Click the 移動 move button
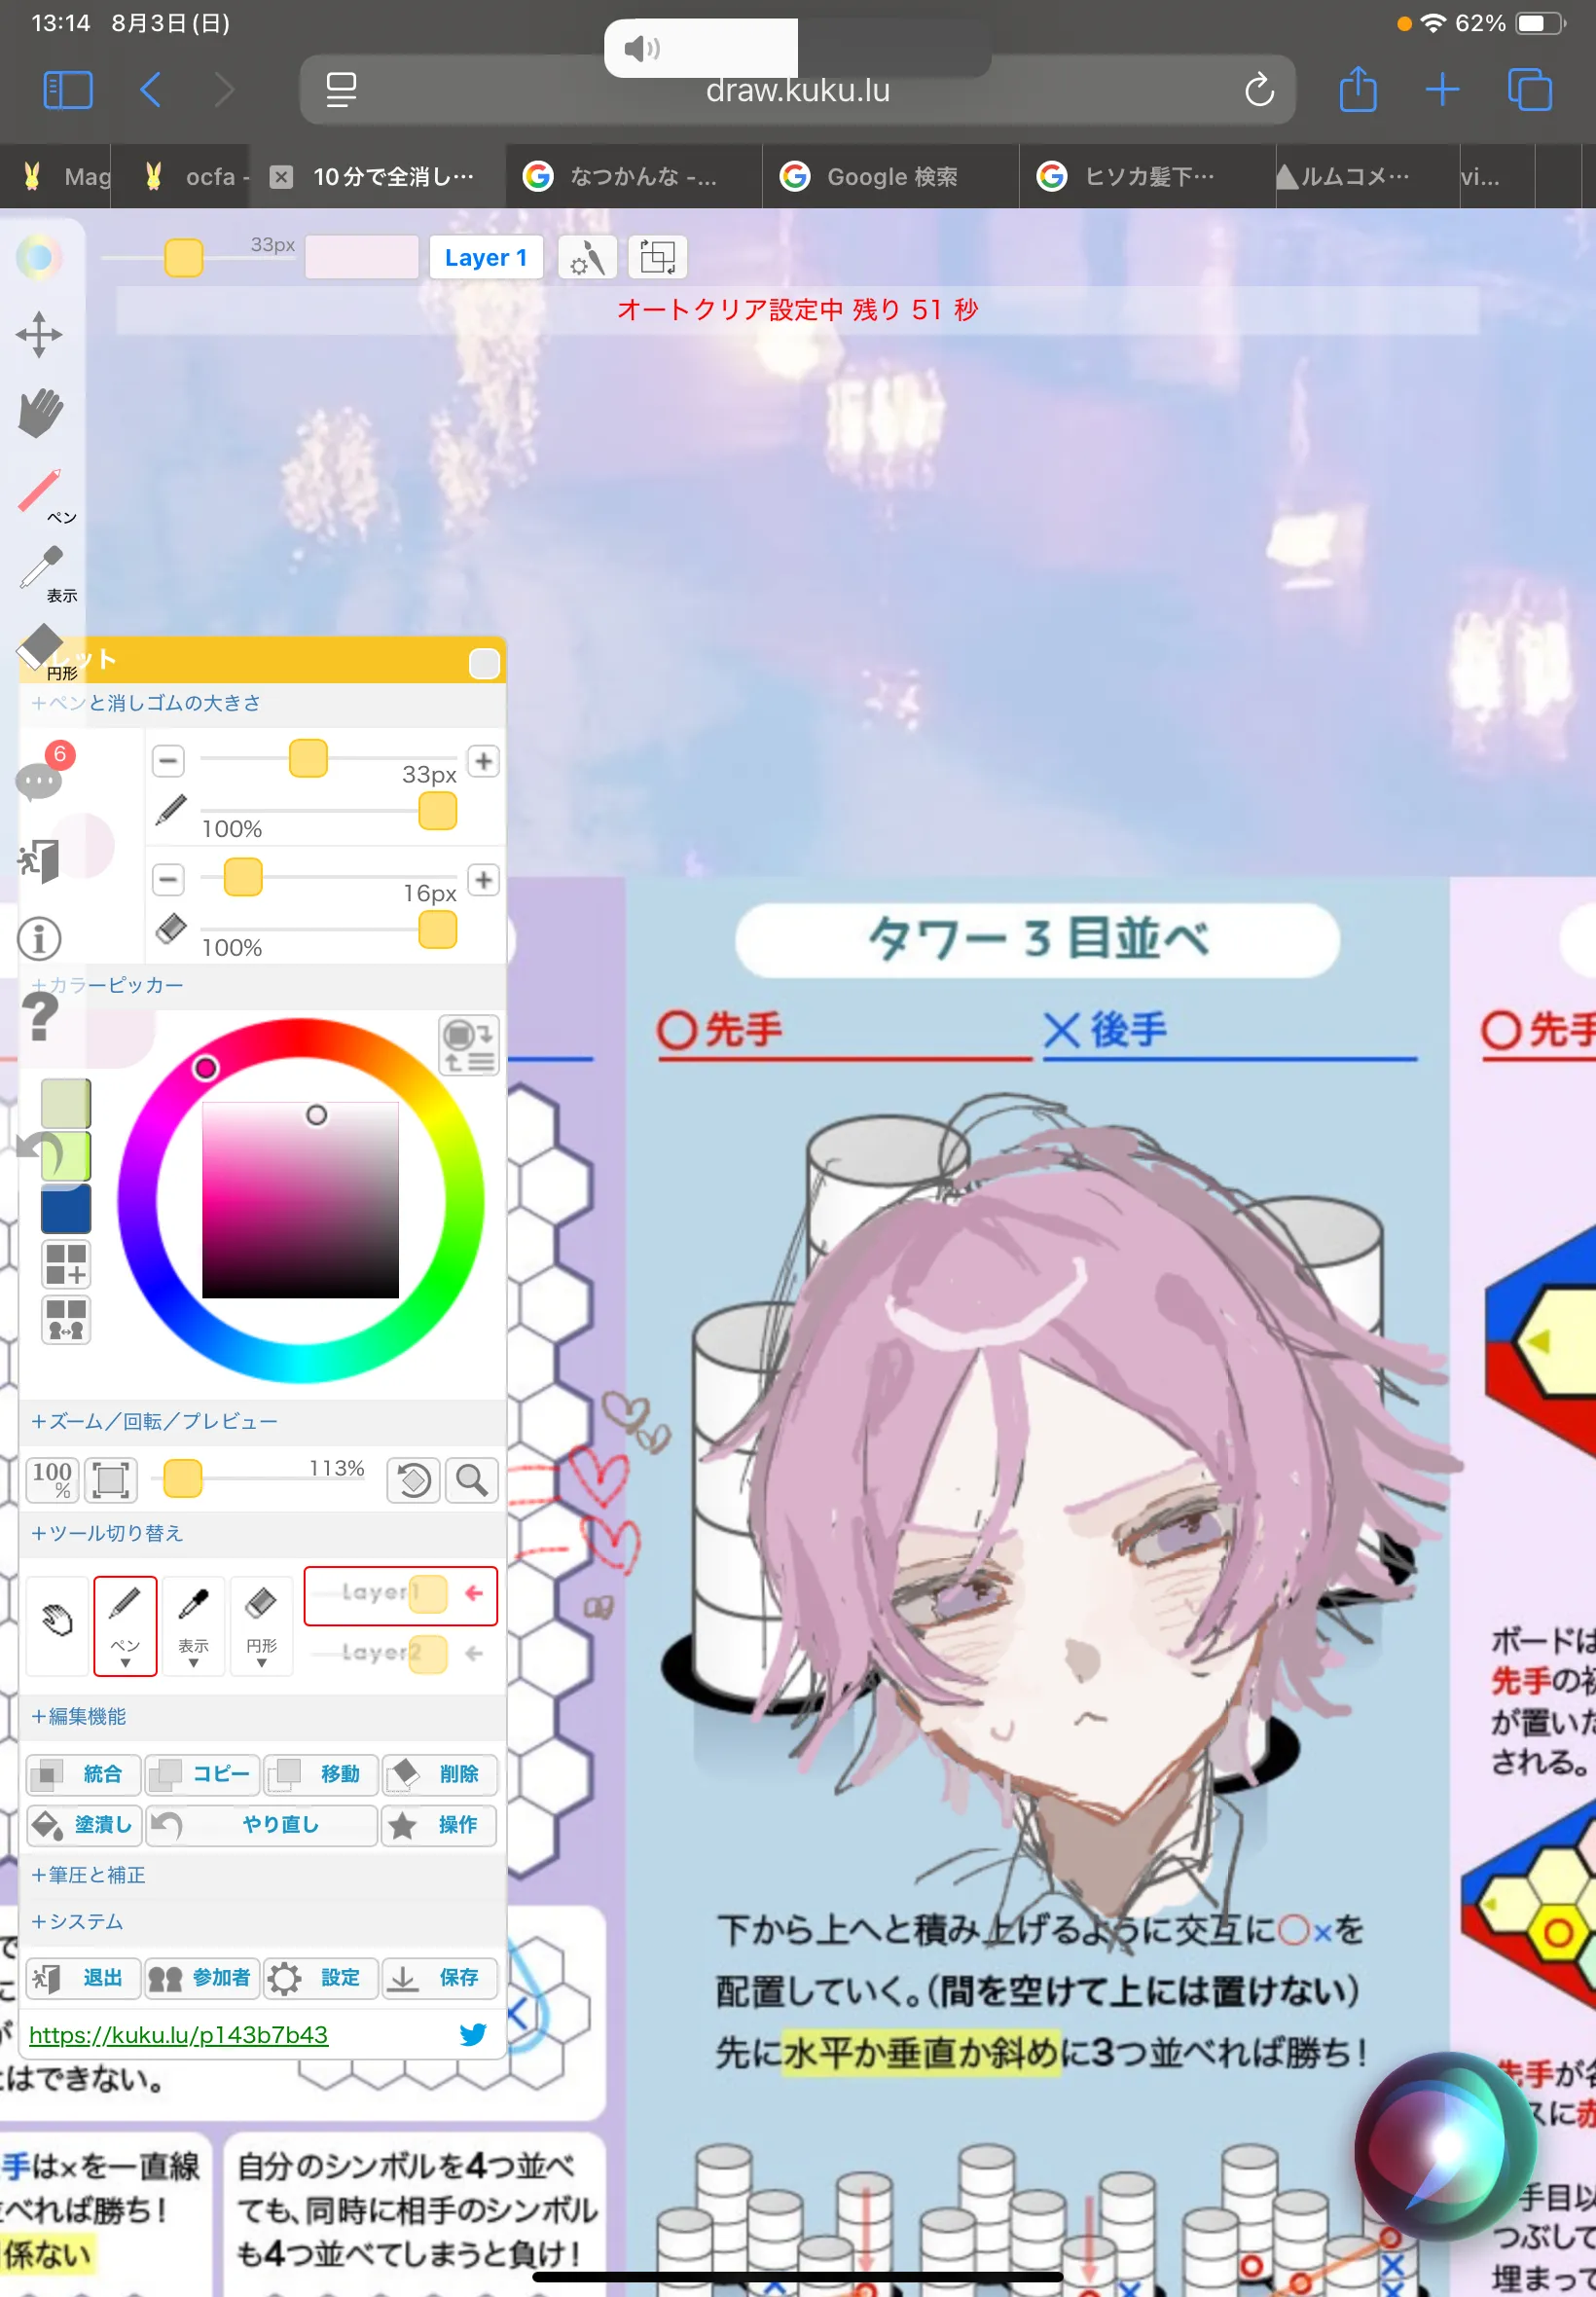 pos(321,1774)
